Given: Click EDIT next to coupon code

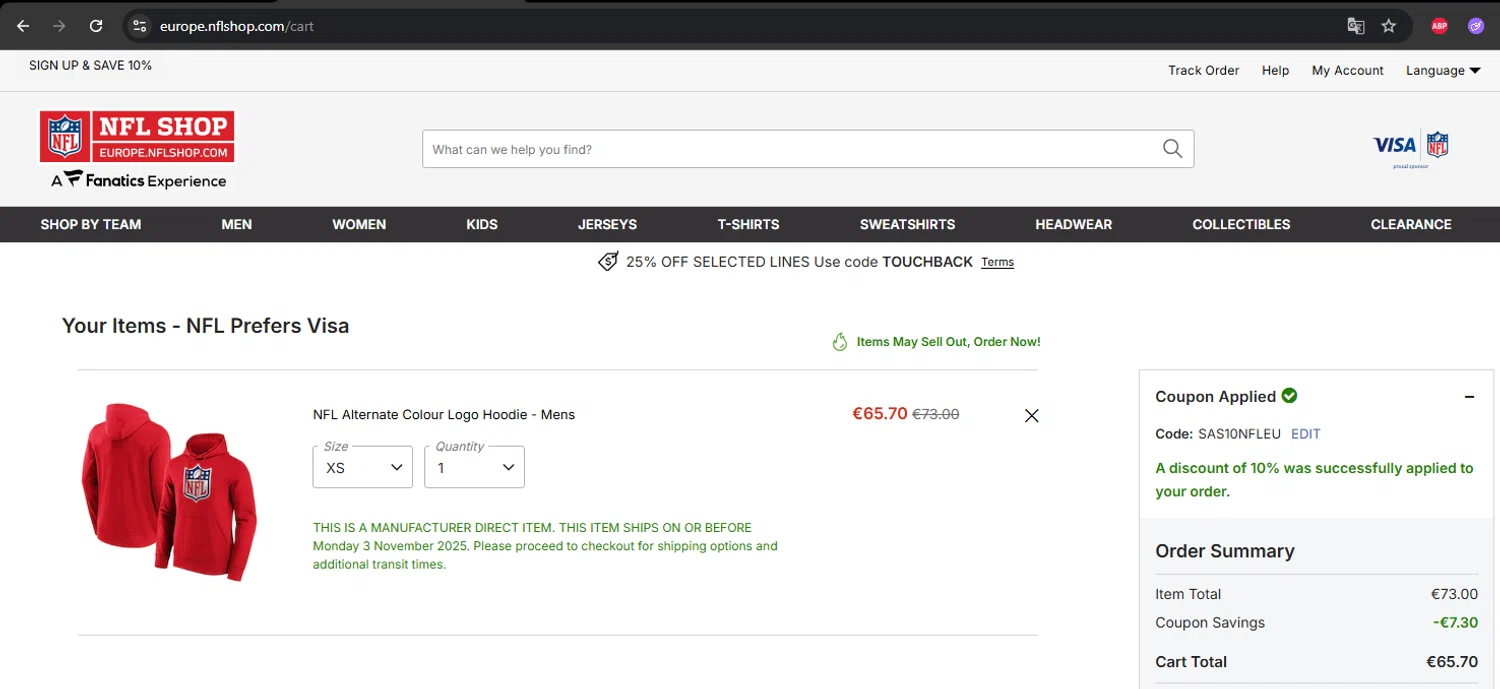Looking at the screenshot, I should click(1305, 434).
